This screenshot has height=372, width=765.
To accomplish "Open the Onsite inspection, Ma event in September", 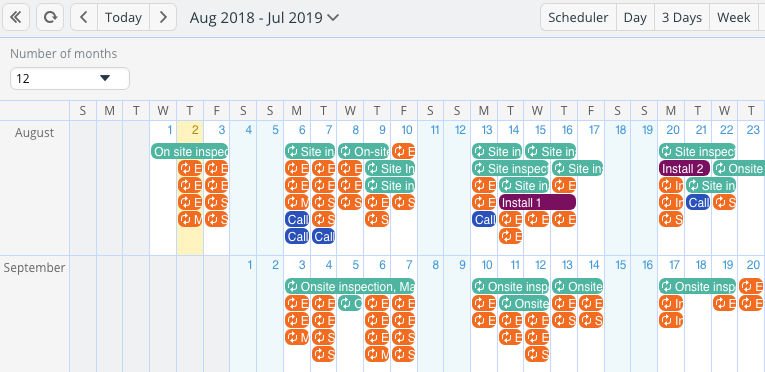I will pyautogui.click(x=350, y=286).
